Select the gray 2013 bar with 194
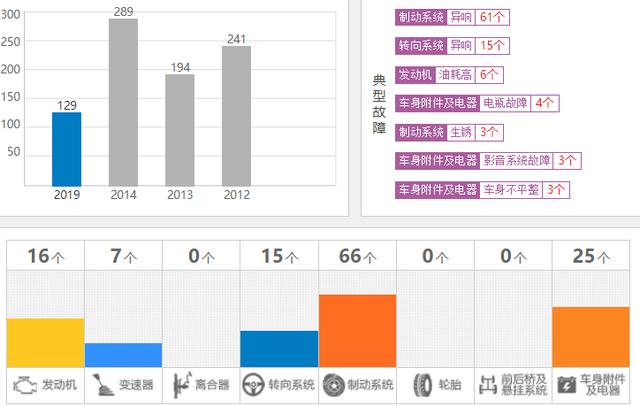640x406 pixels. (x=180, y=130)
